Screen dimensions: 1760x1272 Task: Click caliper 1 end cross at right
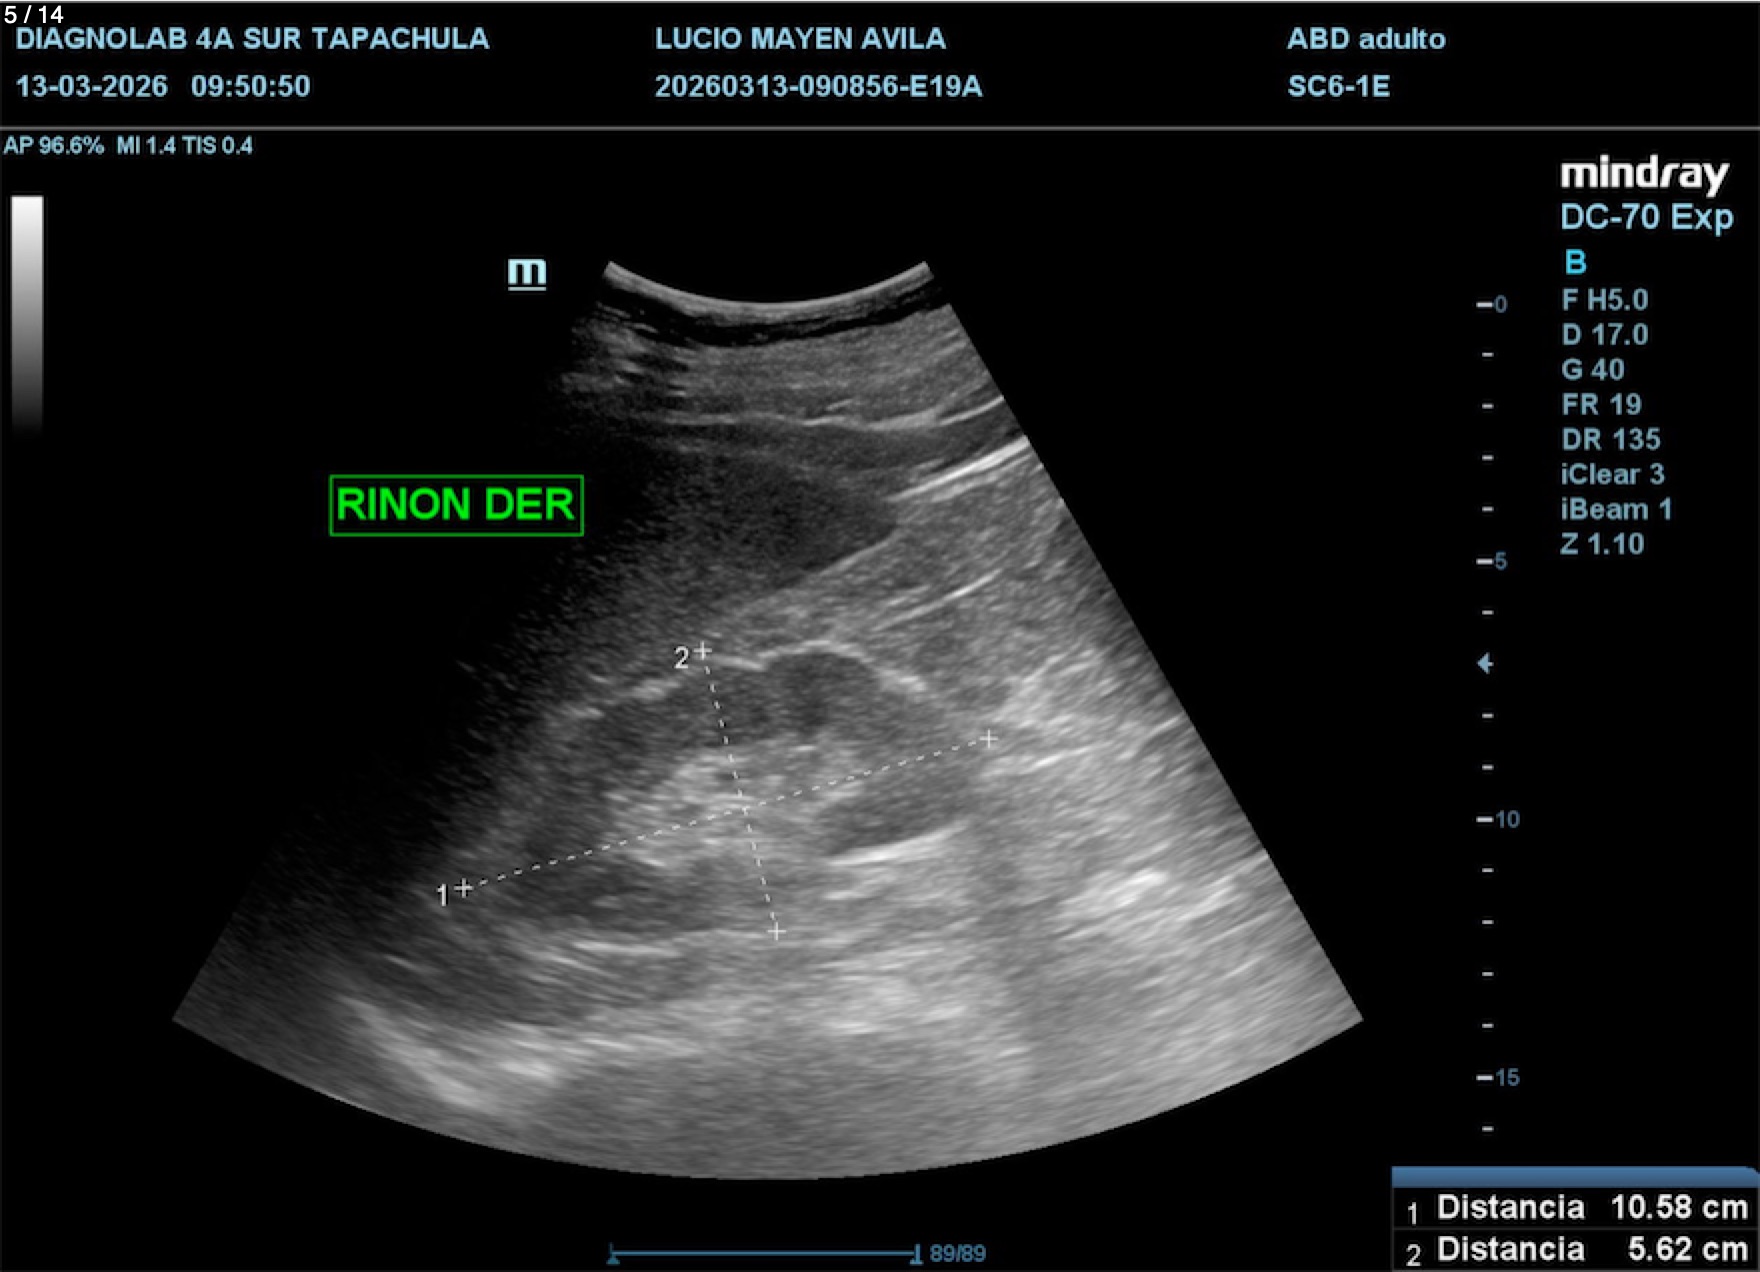point(988,739)
